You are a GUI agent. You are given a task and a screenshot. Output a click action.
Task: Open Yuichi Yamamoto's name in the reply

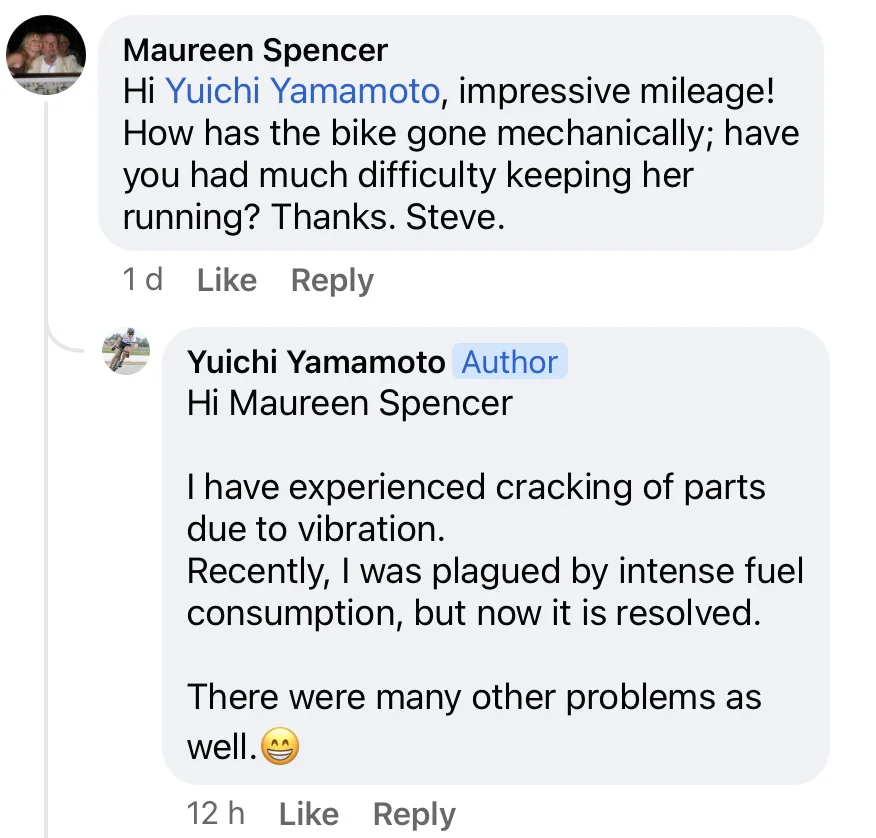(316, 362)
